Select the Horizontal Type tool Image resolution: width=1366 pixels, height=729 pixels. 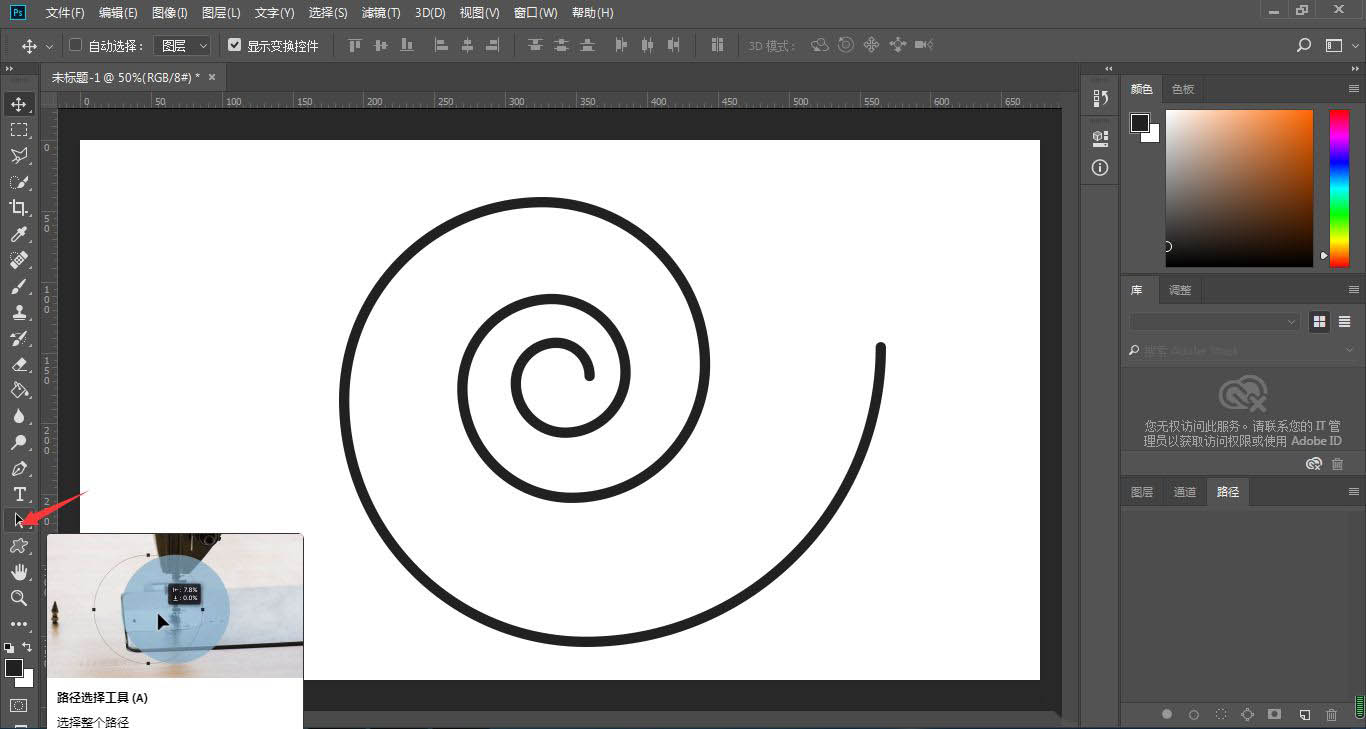(x=19, y=494)
